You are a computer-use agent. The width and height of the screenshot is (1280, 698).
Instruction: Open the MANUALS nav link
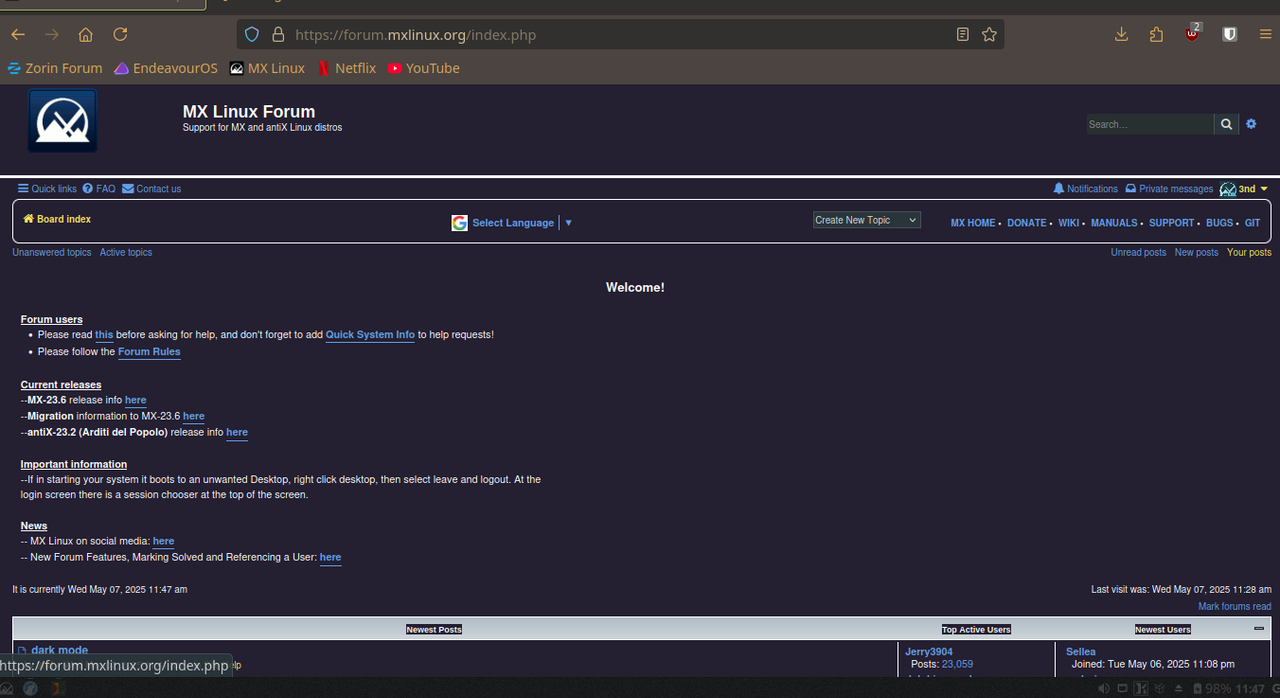(1114, 223)
